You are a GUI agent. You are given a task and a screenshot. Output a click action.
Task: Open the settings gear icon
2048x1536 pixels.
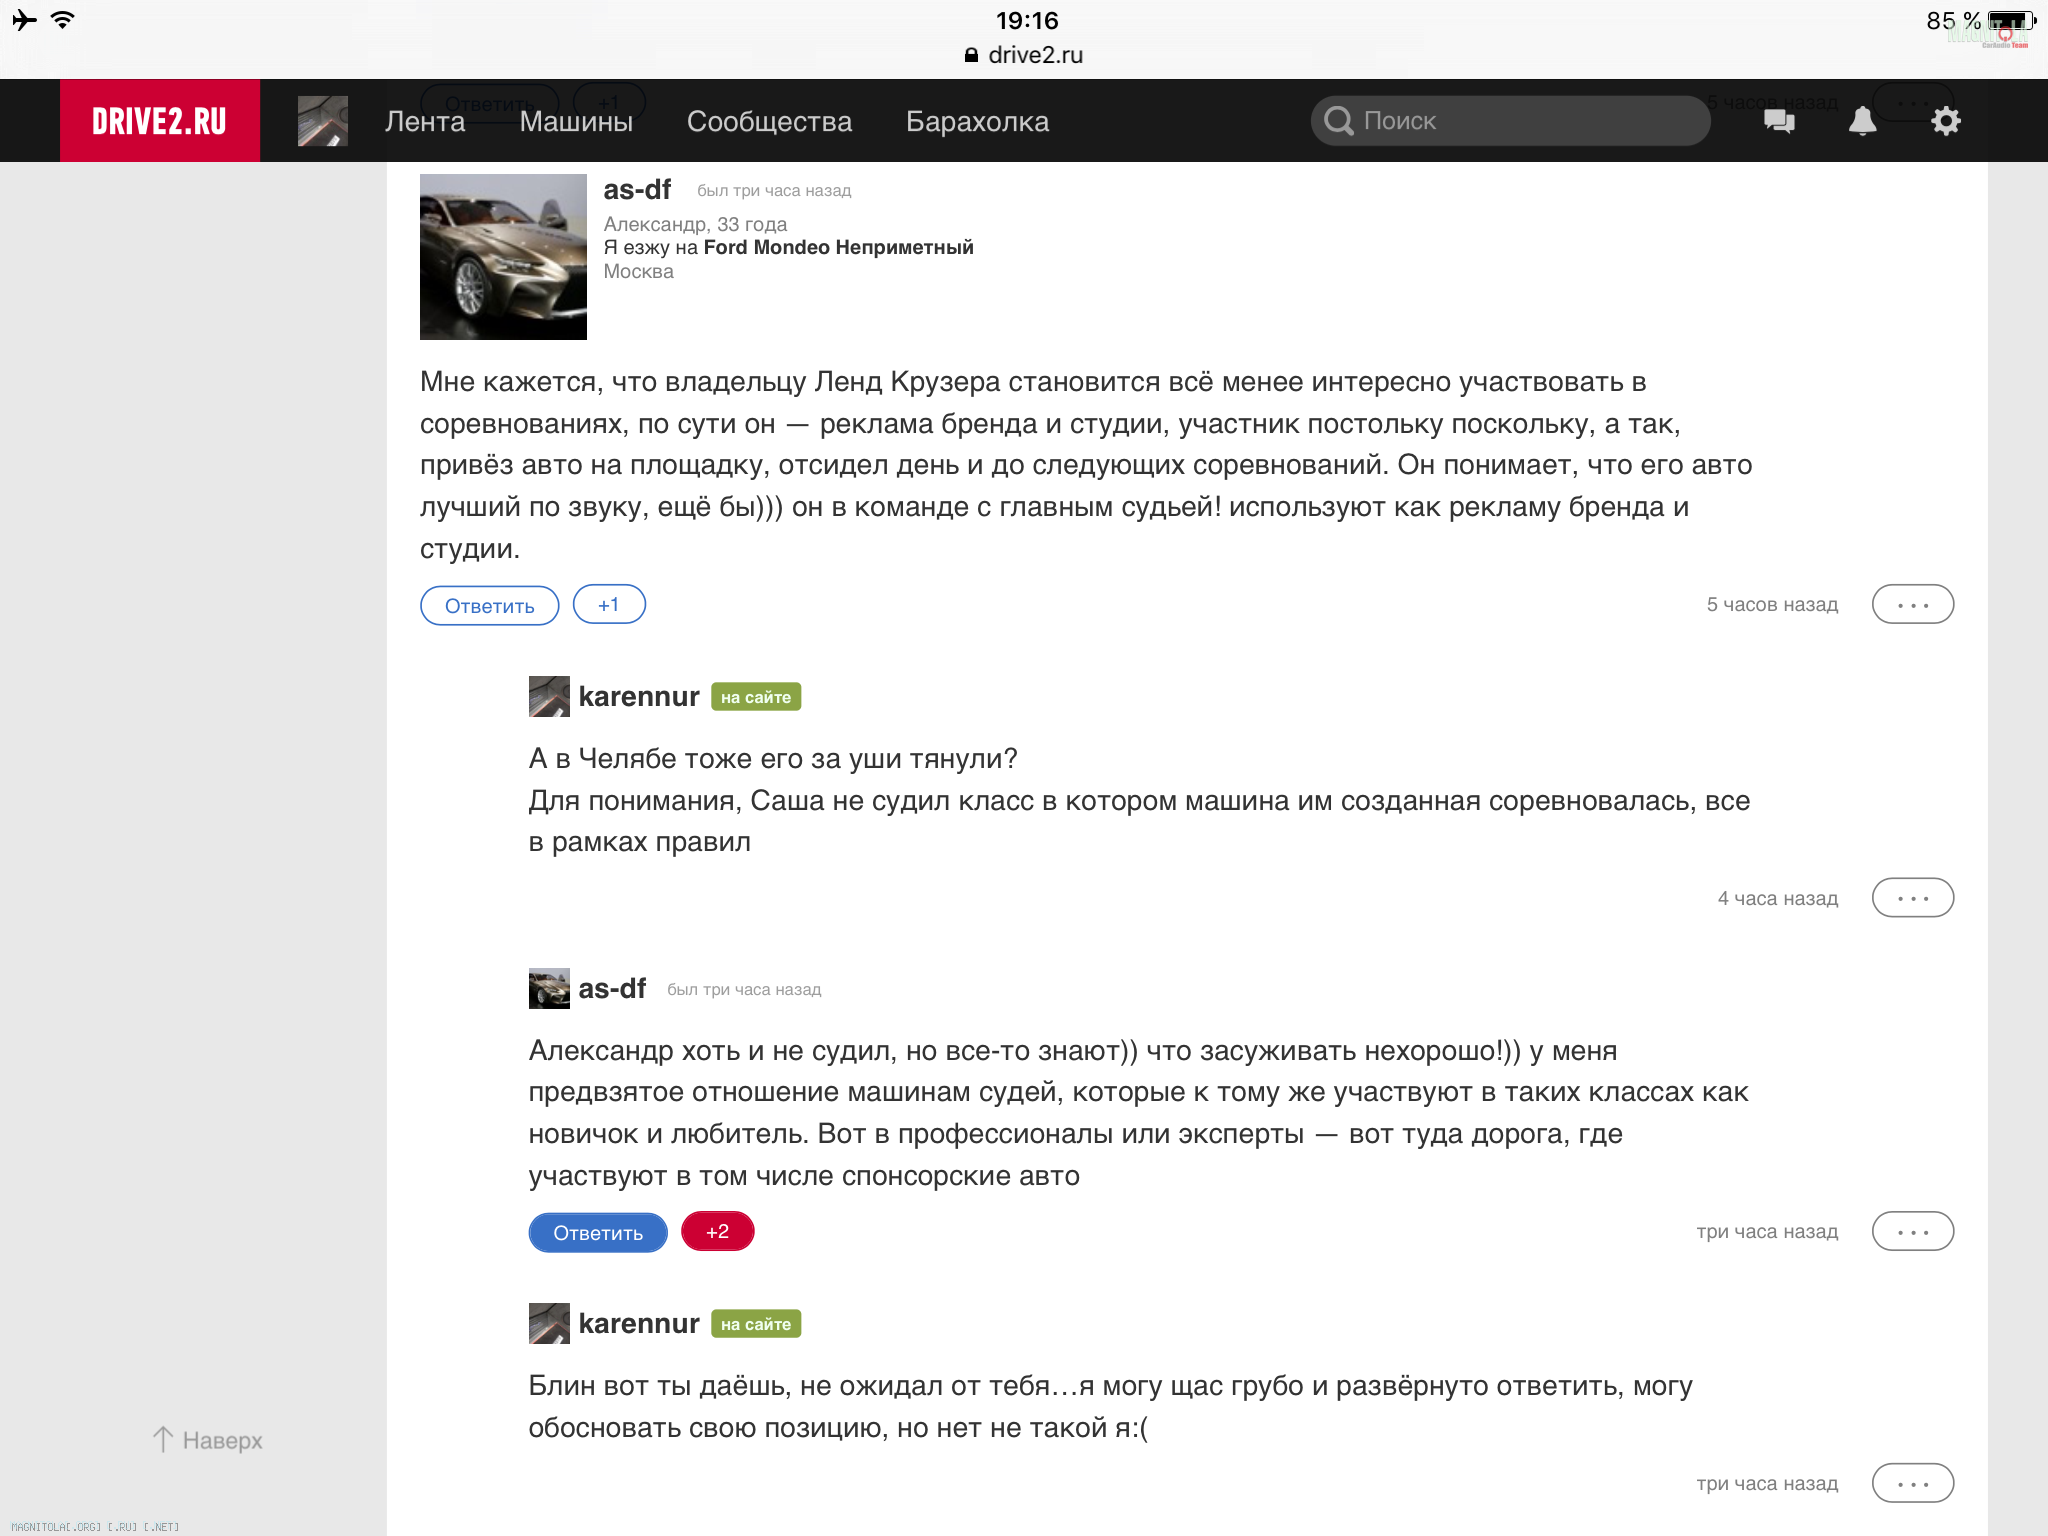coord(1945,121)
